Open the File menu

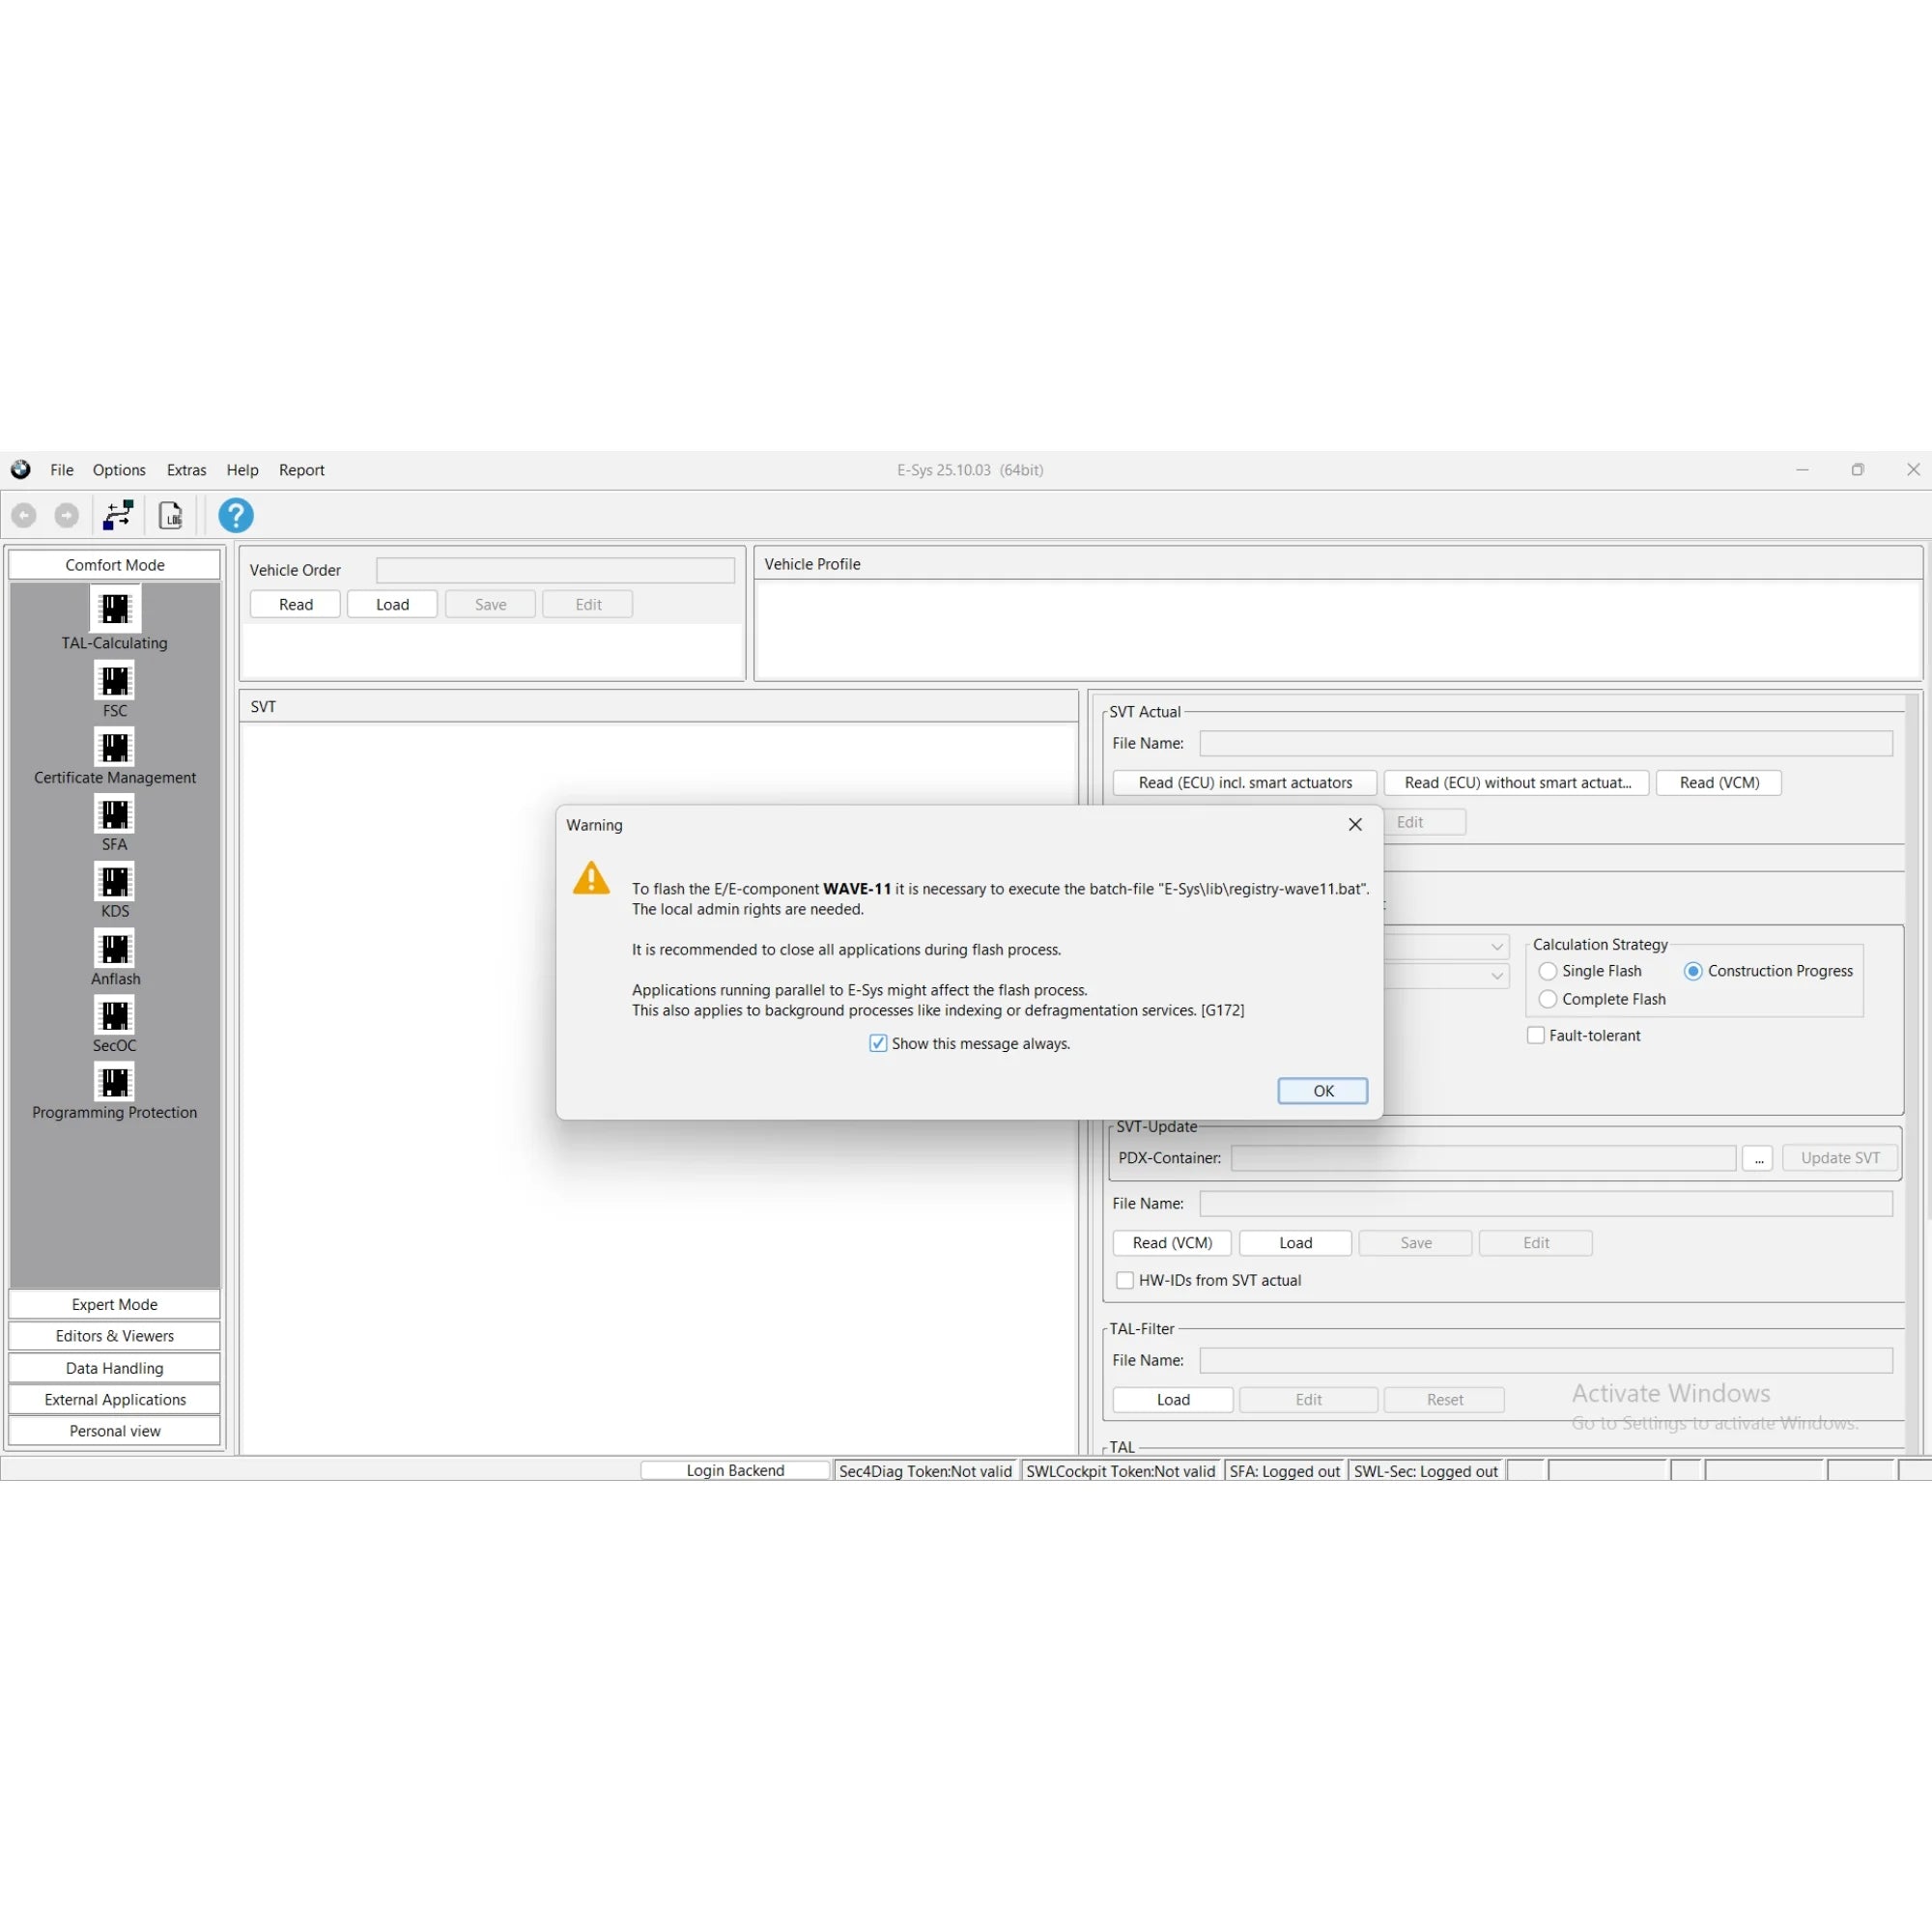tap(62, 470)
